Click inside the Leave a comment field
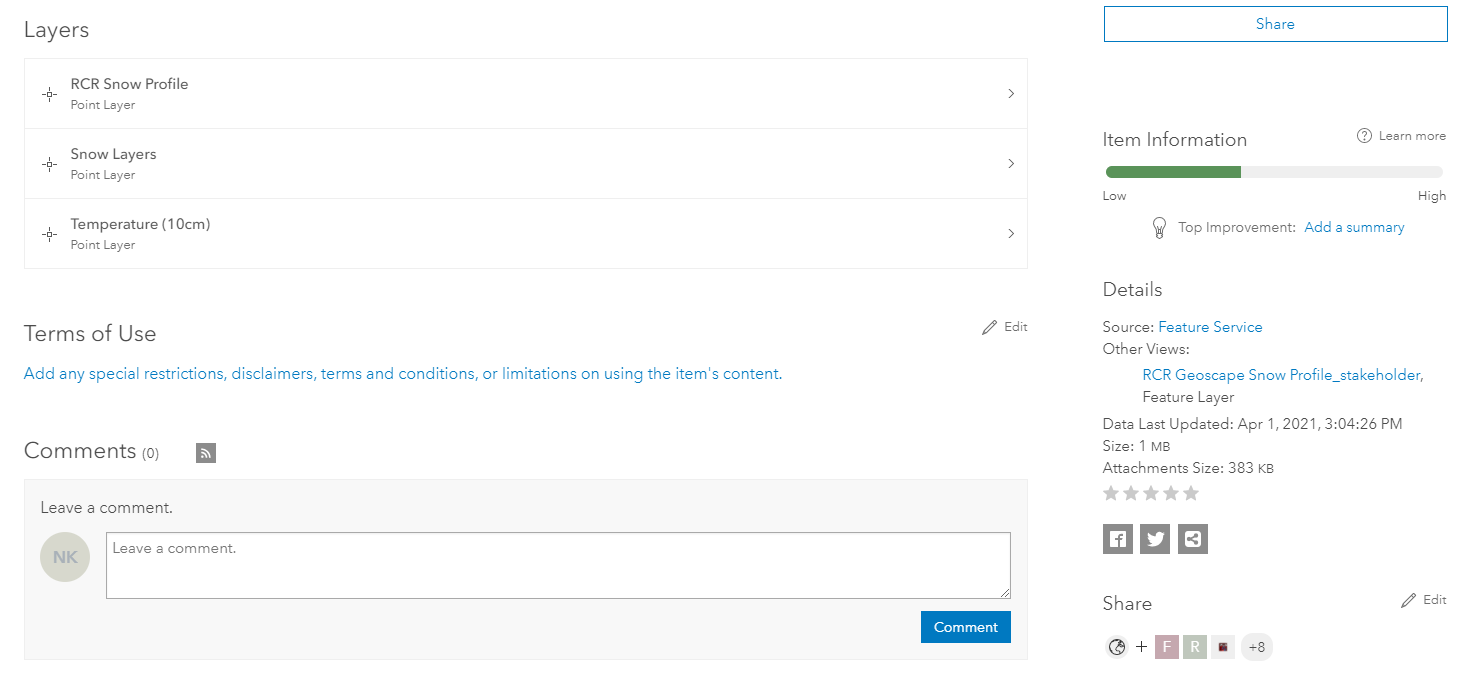Screen dimensions: 1476x687 [558, 565]
